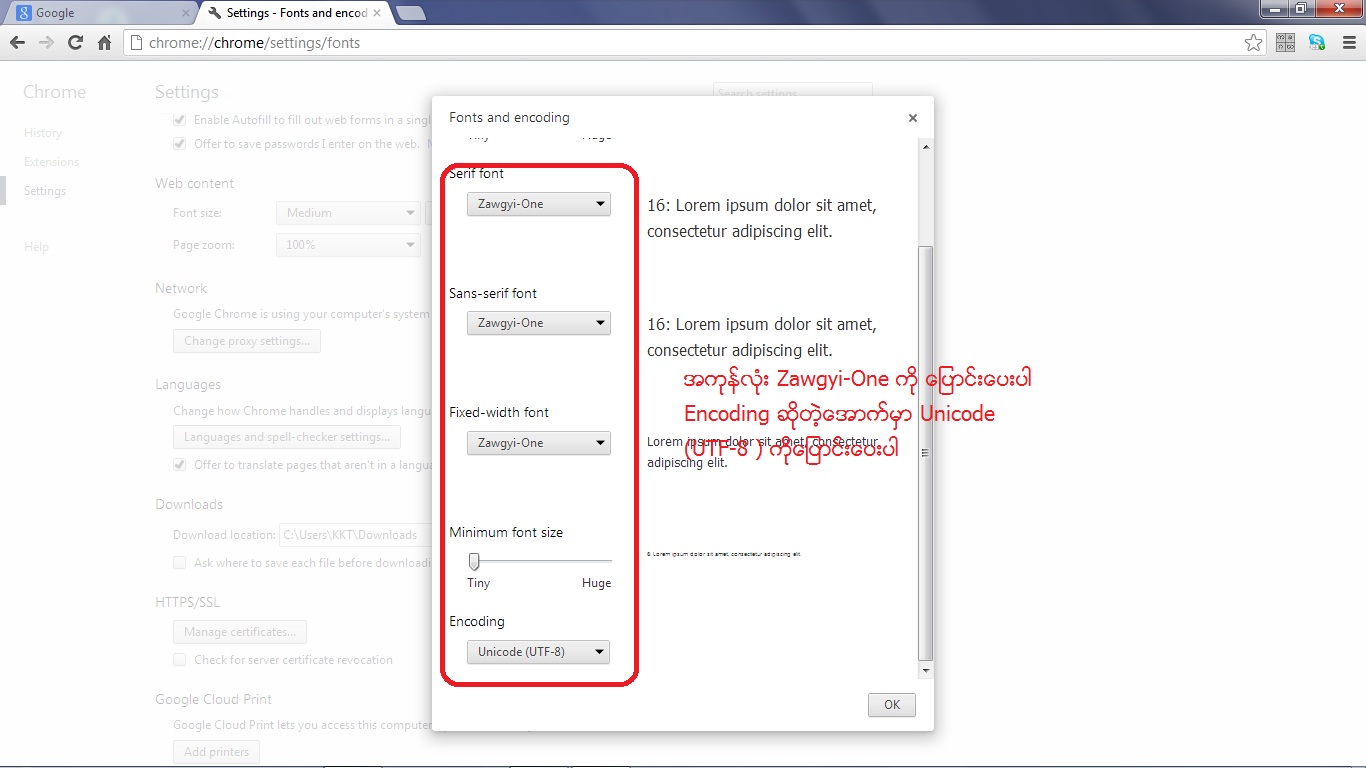Click the Download location path field
Viewport: 1366px width, 768px height.
(x=354, y=535)
